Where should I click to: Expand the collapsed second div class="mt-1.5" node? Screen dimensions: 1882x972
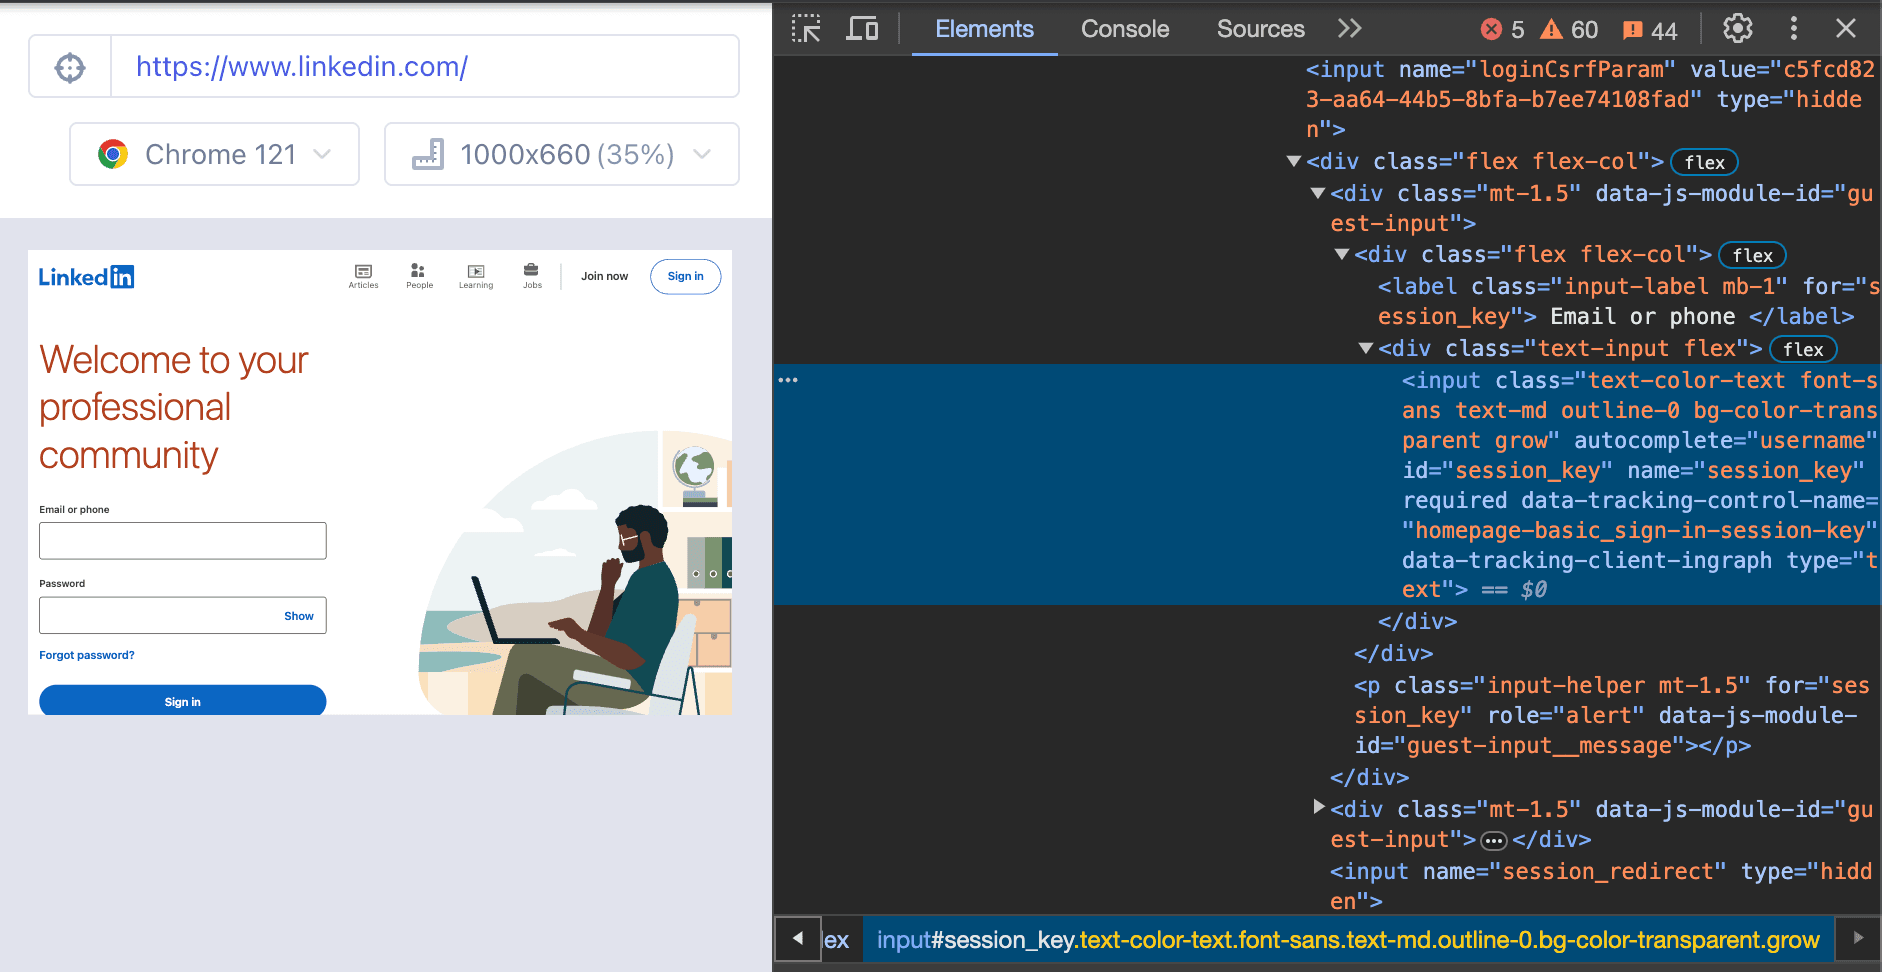point(1319,807)
